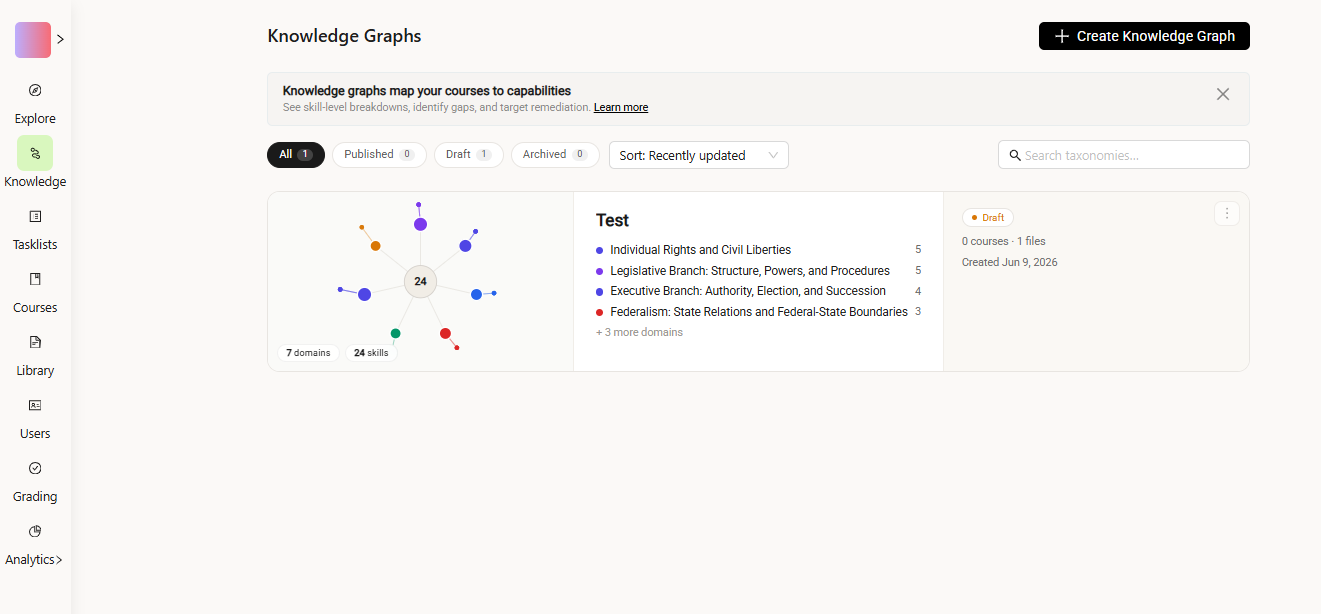
Task: Open the Users ID card icon
Action: pos(35,405)
